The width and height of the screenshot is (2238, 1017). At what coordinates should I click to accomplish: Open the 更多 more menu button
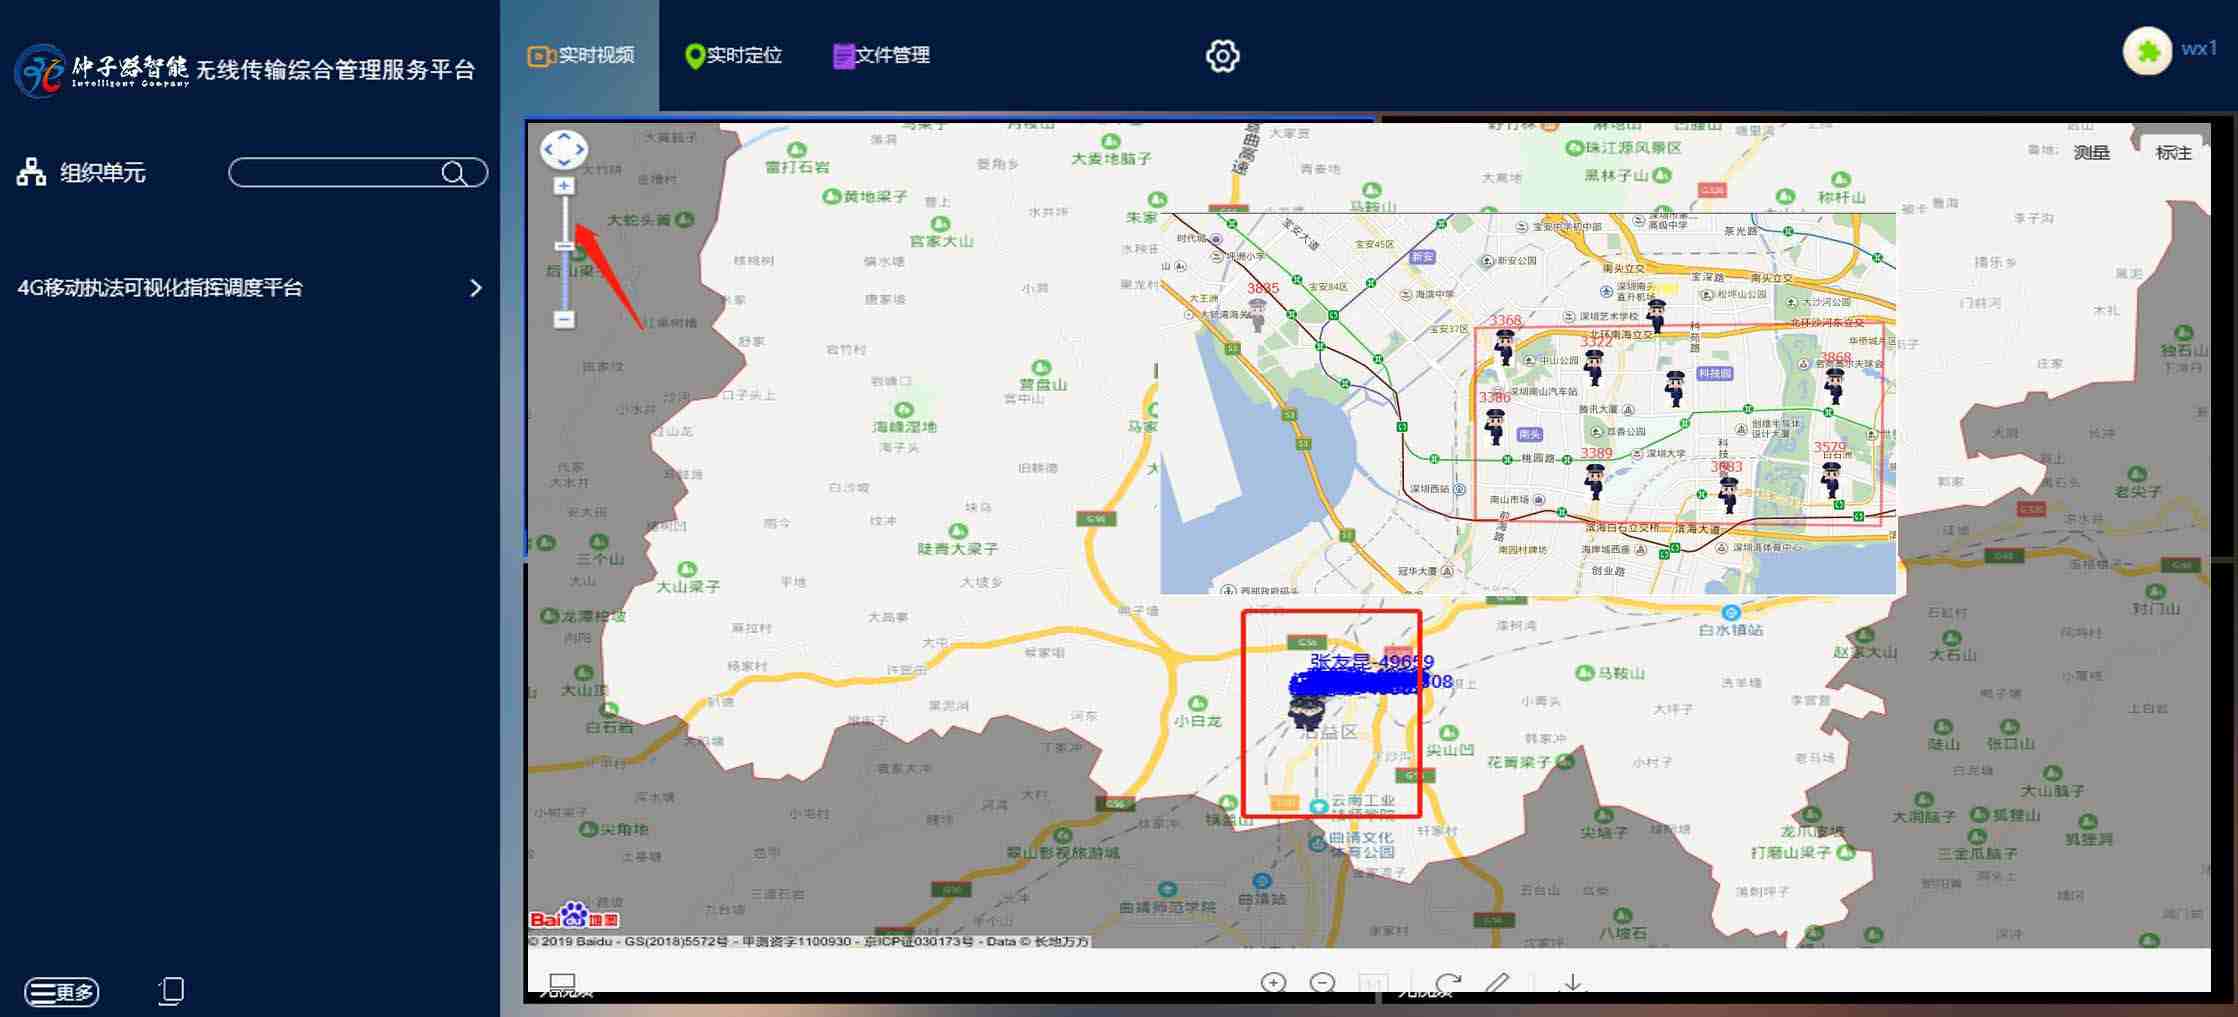(x=62, y=991)
